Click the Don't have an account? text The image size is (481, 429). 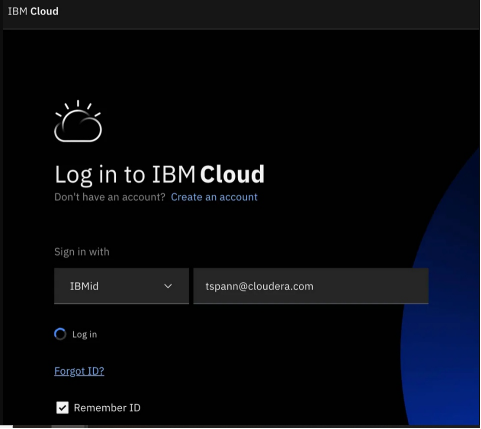coord(110,197)
